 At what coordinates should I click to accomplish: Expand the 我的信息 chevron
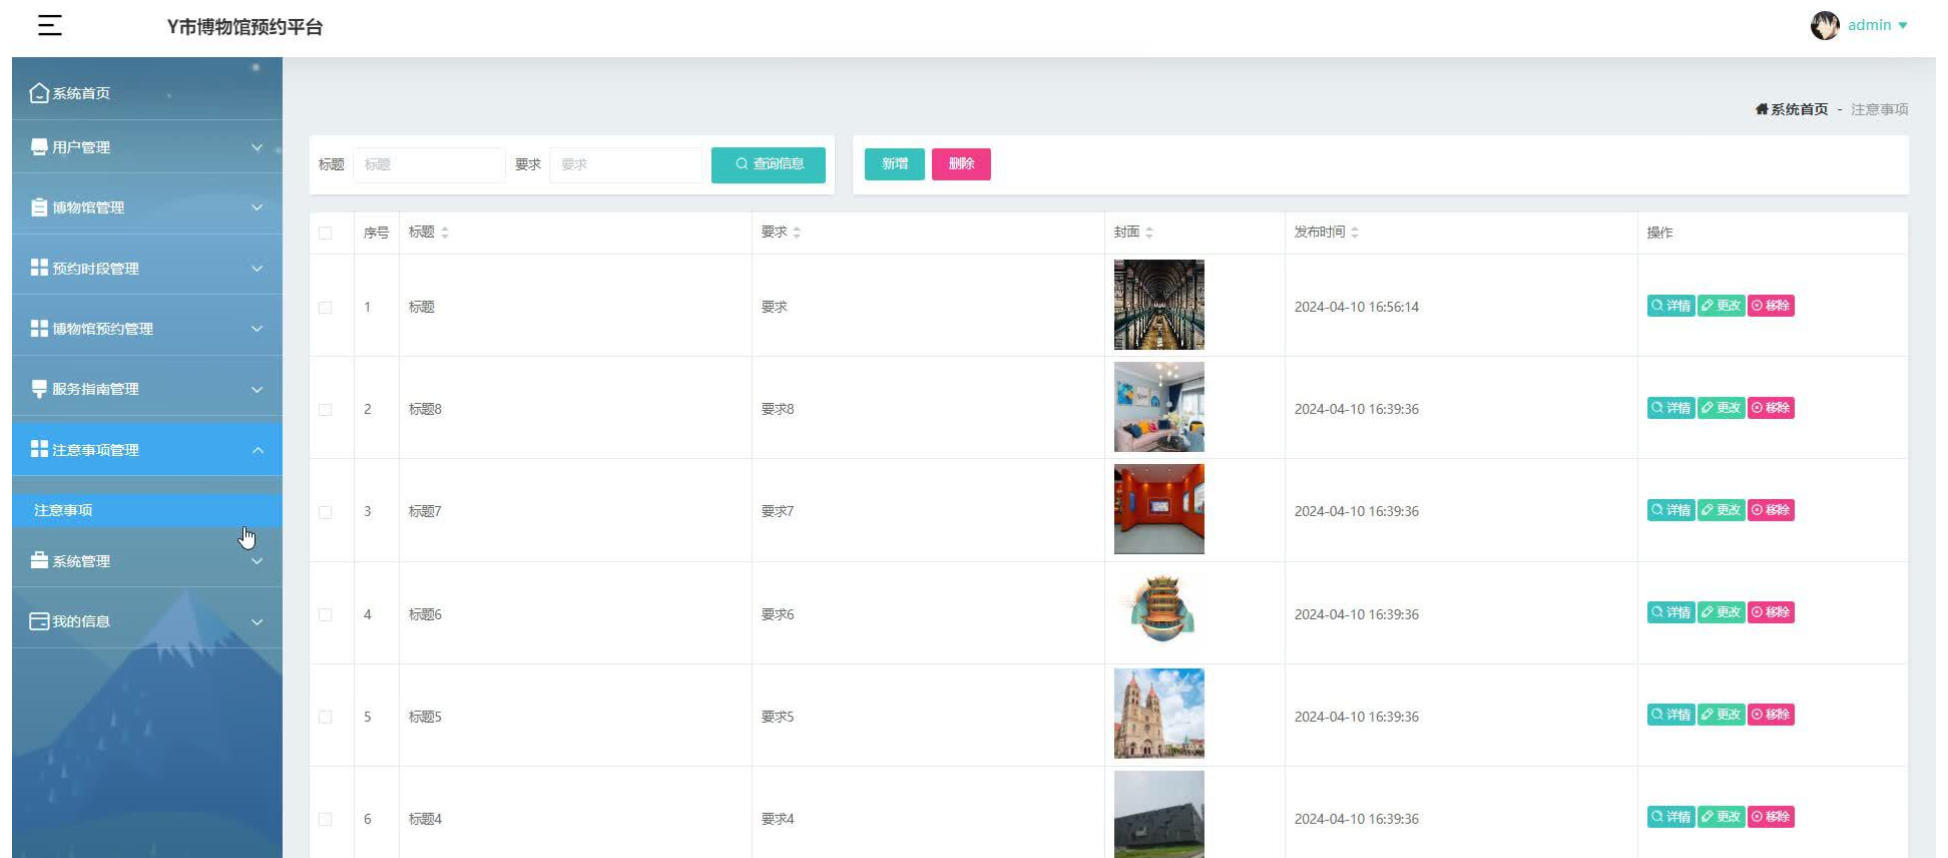pos(257,621)
